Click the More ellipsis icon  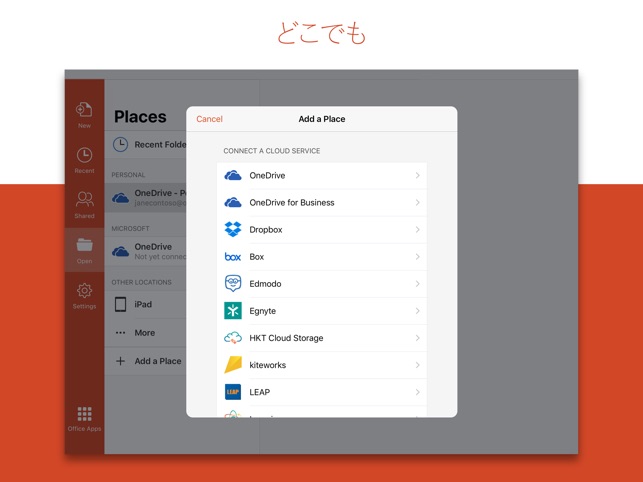coord(121,333)
